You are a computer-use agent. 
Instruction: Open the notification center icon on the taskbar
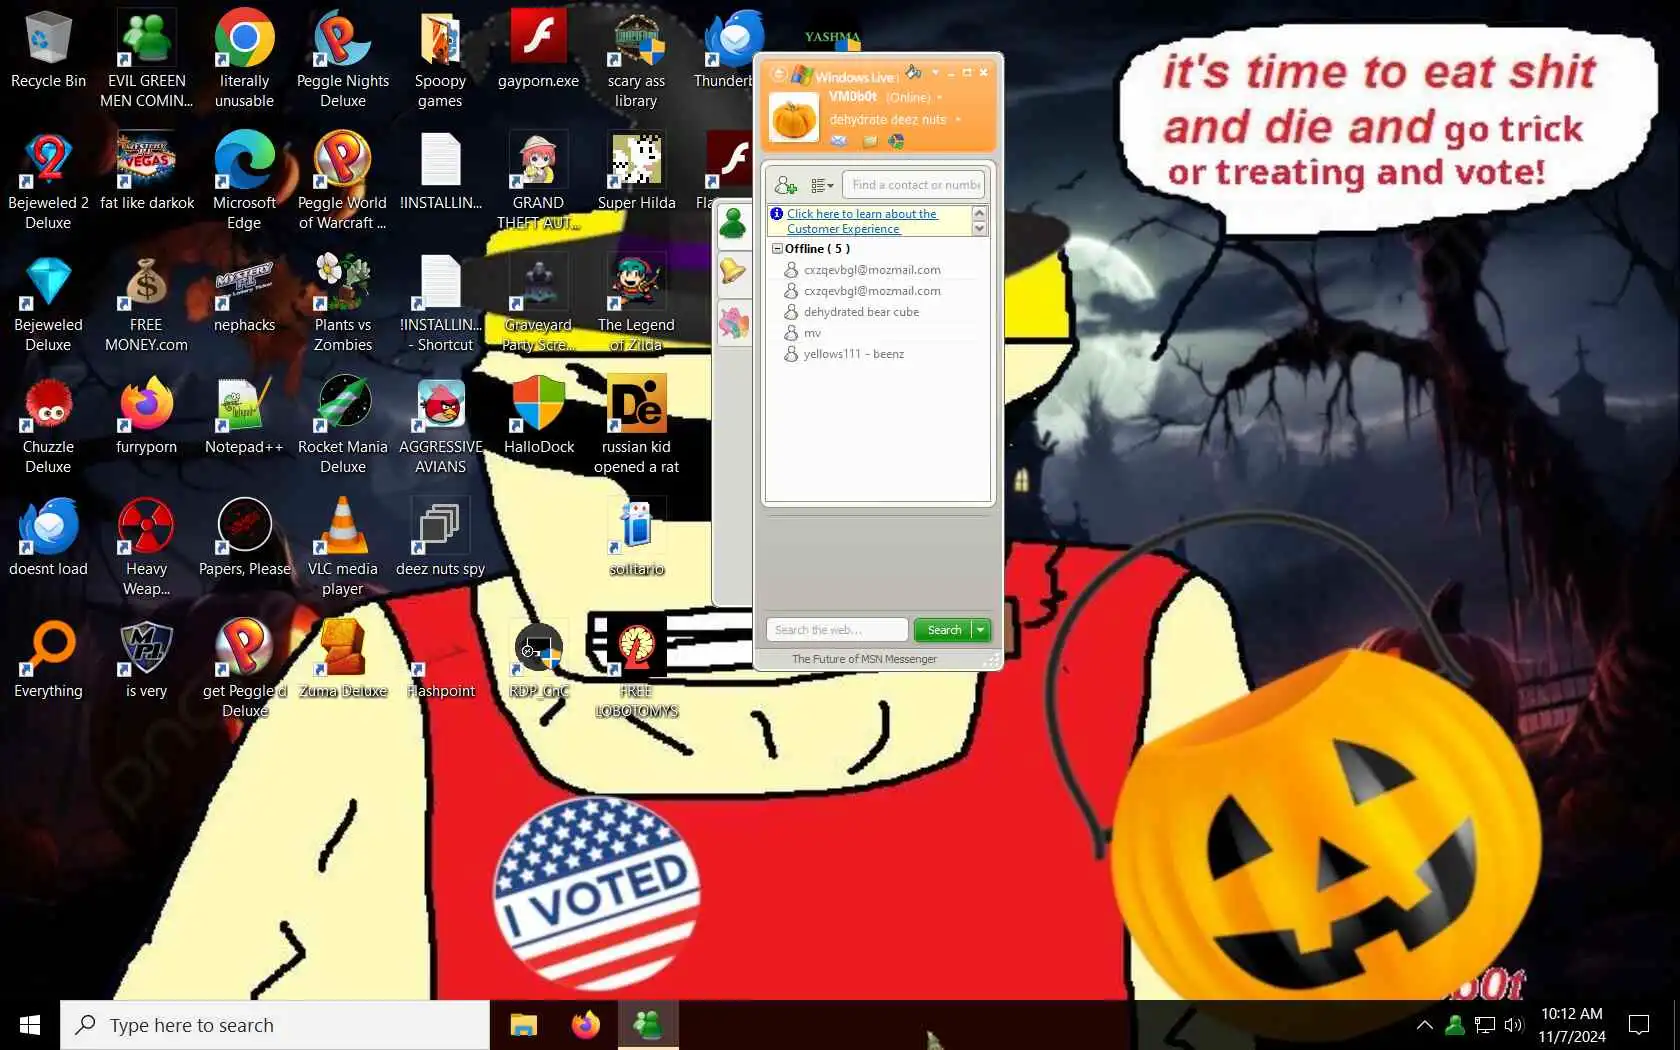[x=1639, y=1025]
